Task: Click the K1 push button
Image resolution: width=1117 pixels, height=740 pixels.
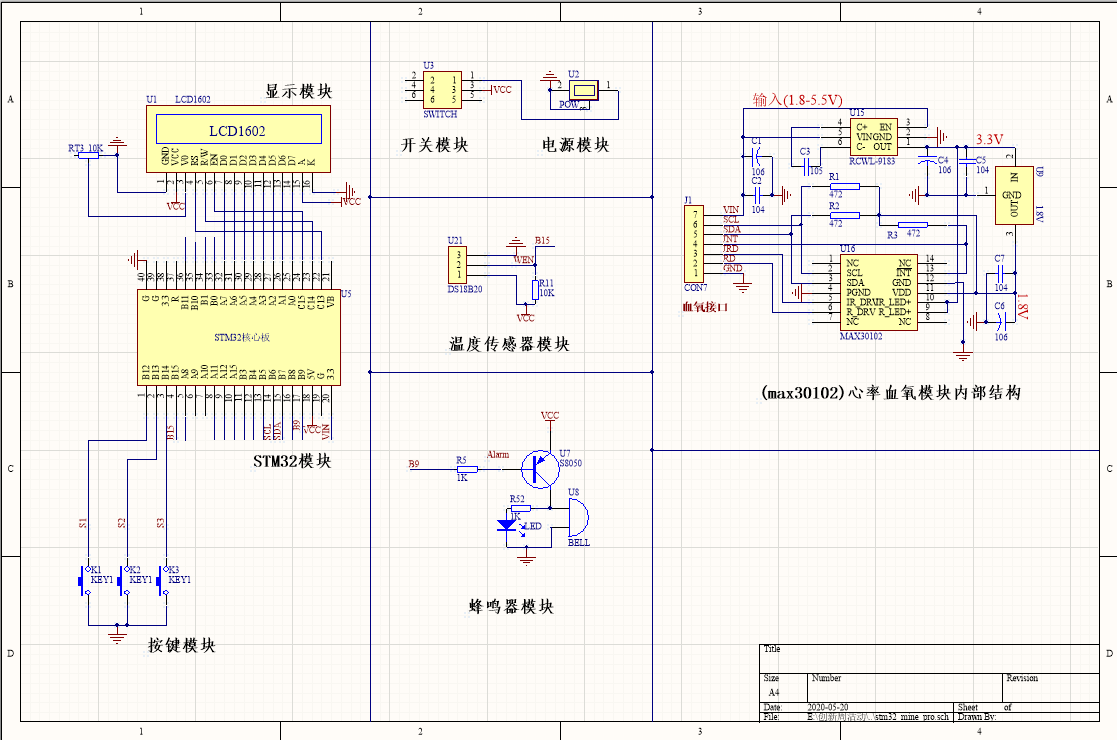Action: (83, 579)
